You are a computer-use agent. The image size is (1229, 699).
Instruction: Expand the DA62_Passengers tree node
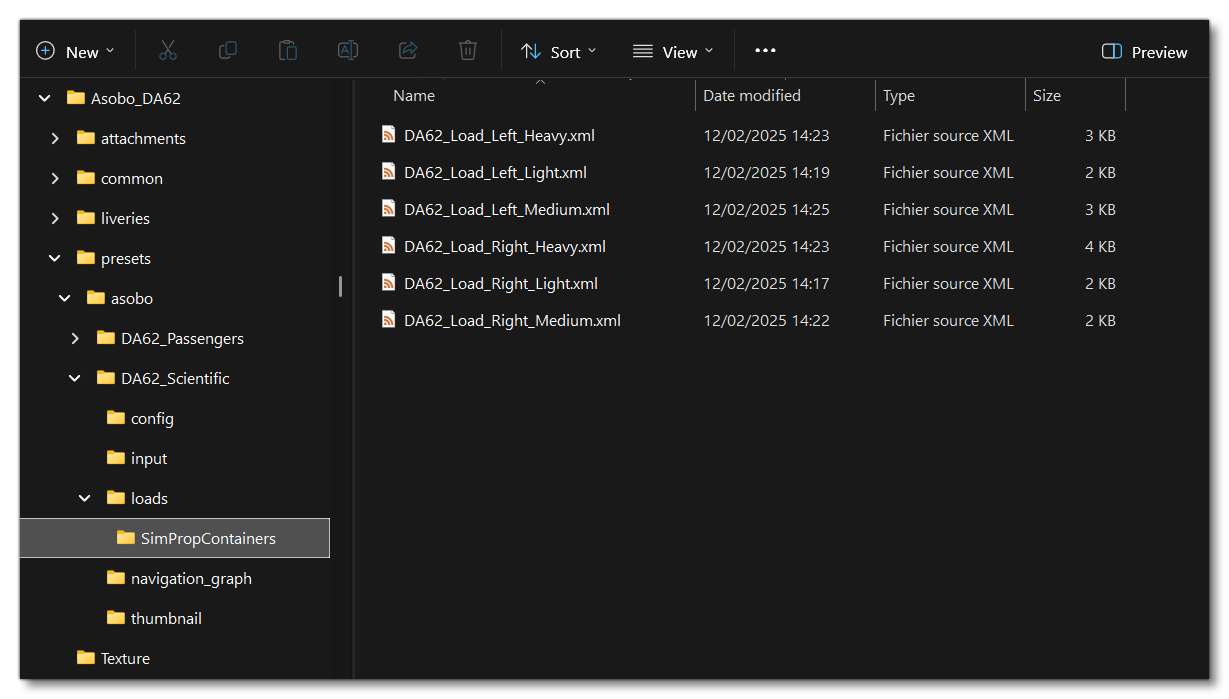point(74,338)
